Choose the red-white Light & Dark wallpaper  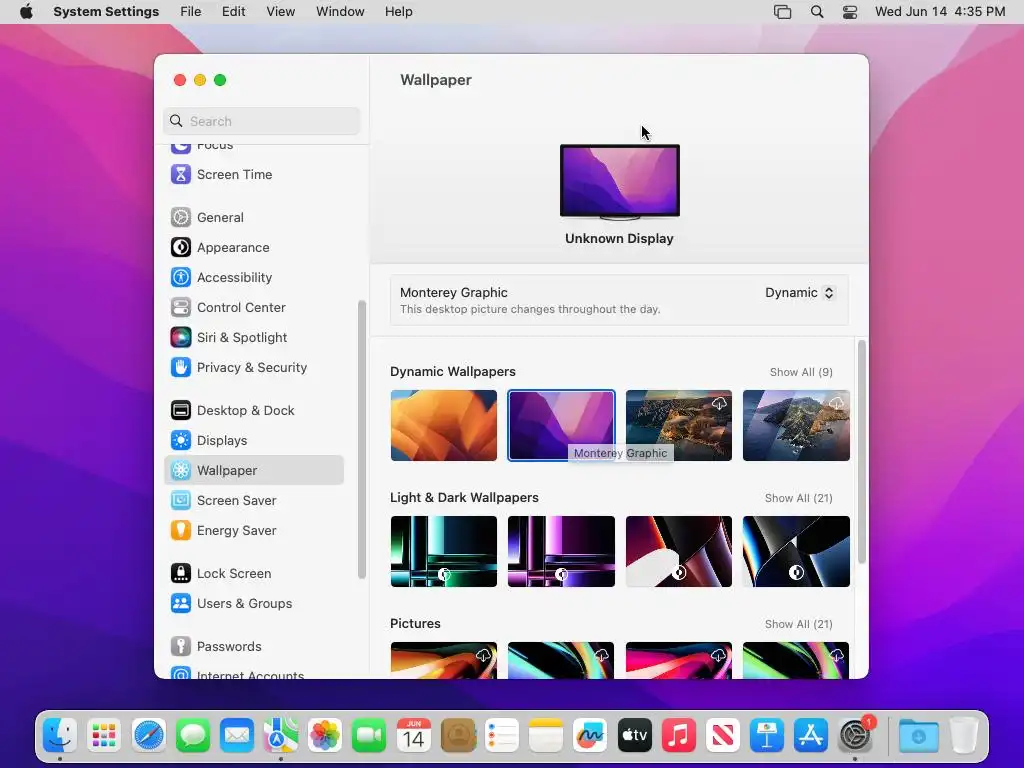click(x=679, y=551)
